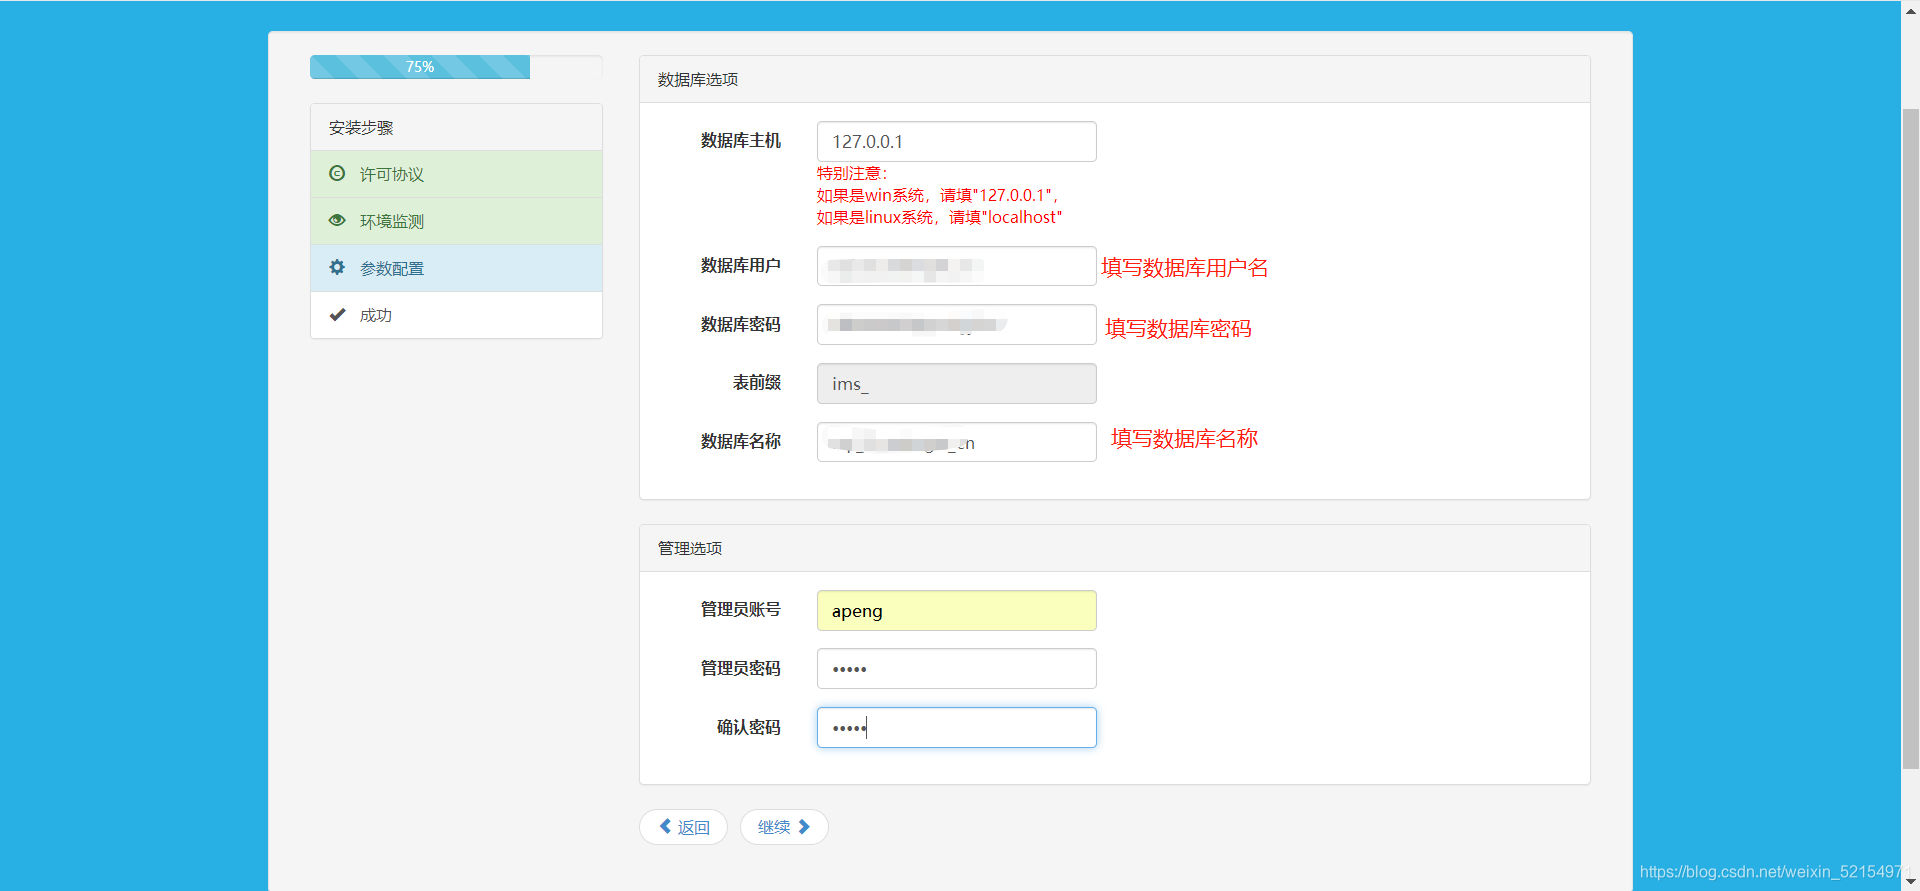Viewport: 1920px width, 891px height.
Task: Click the 数据库主机 label
Action: (741, 141)
